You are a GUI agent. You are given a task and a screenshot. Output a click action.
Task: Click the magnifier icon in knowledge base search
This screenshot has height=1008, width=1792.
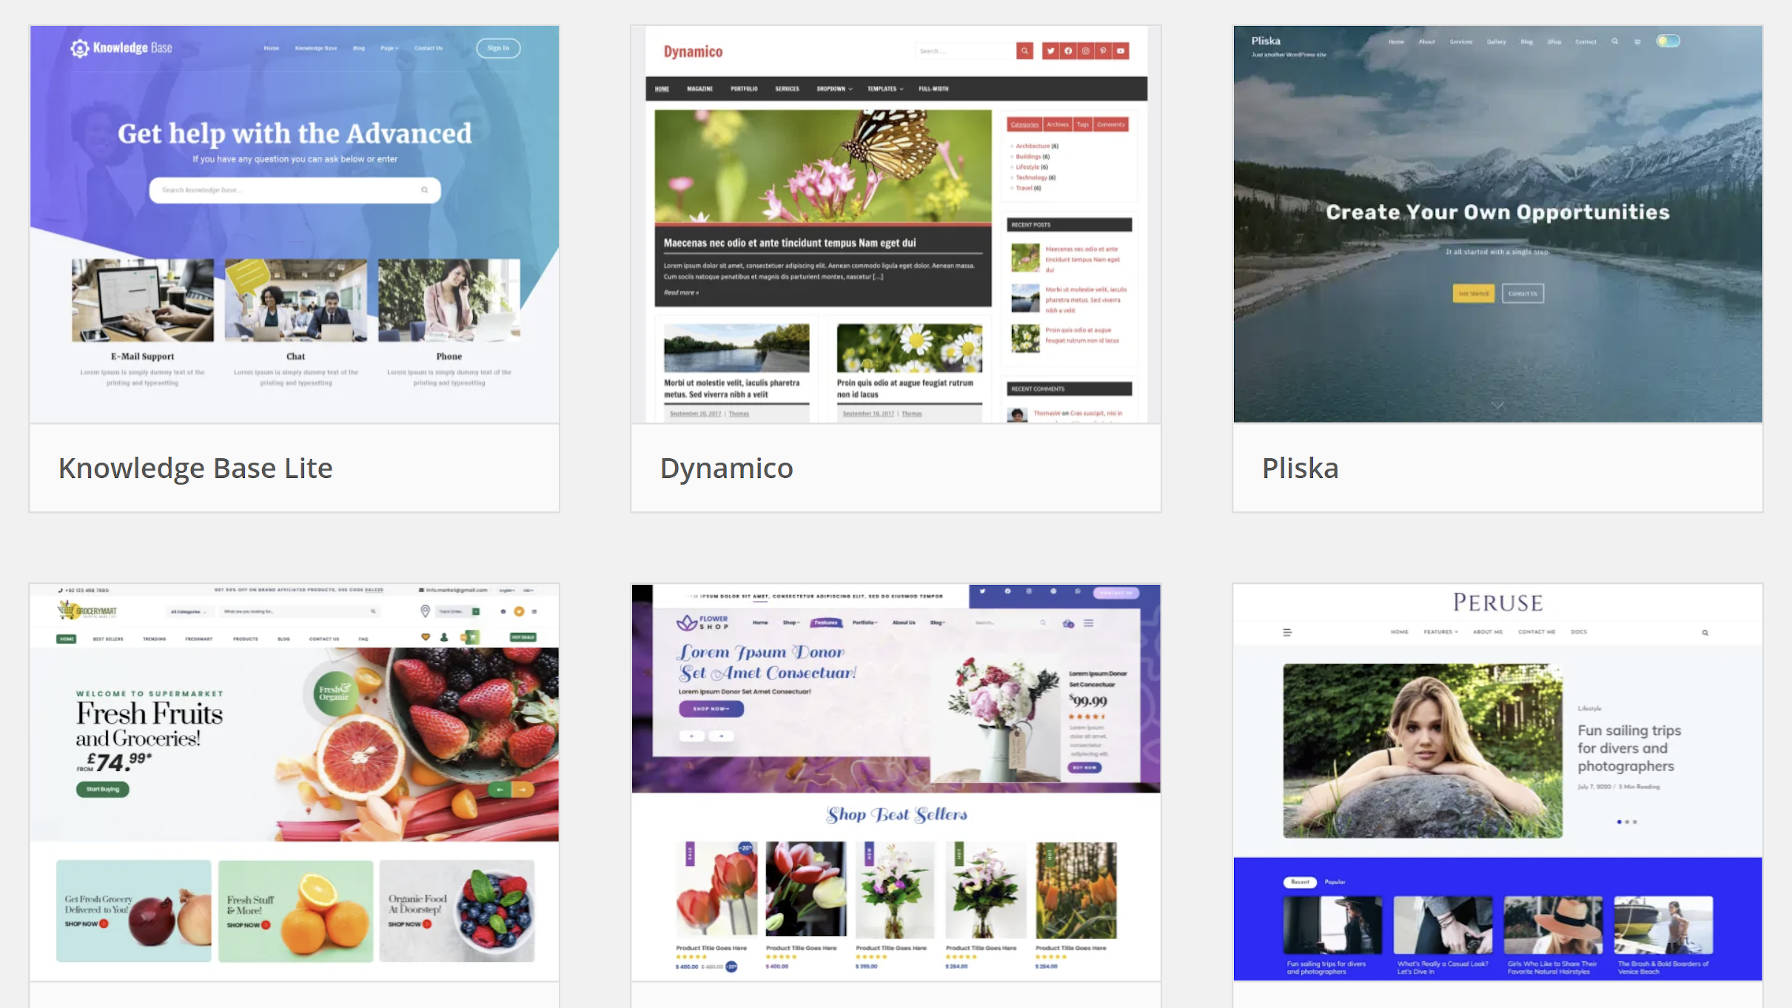[424, 190]
